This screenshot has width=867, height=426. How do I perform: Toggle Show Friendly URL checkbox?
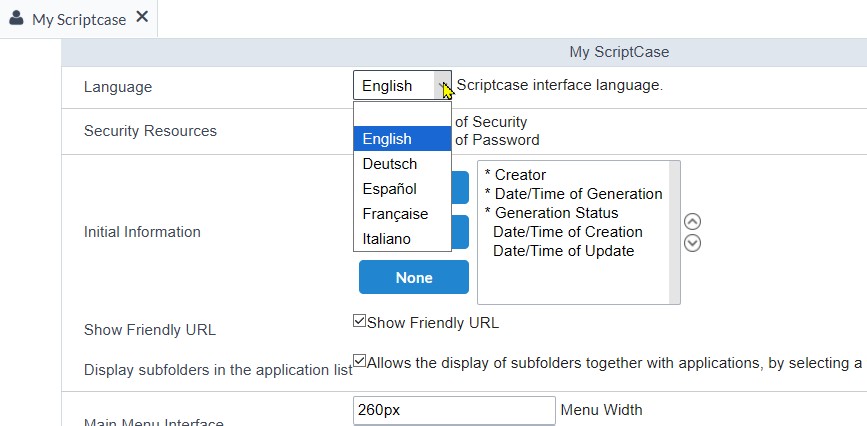[360, 322]
